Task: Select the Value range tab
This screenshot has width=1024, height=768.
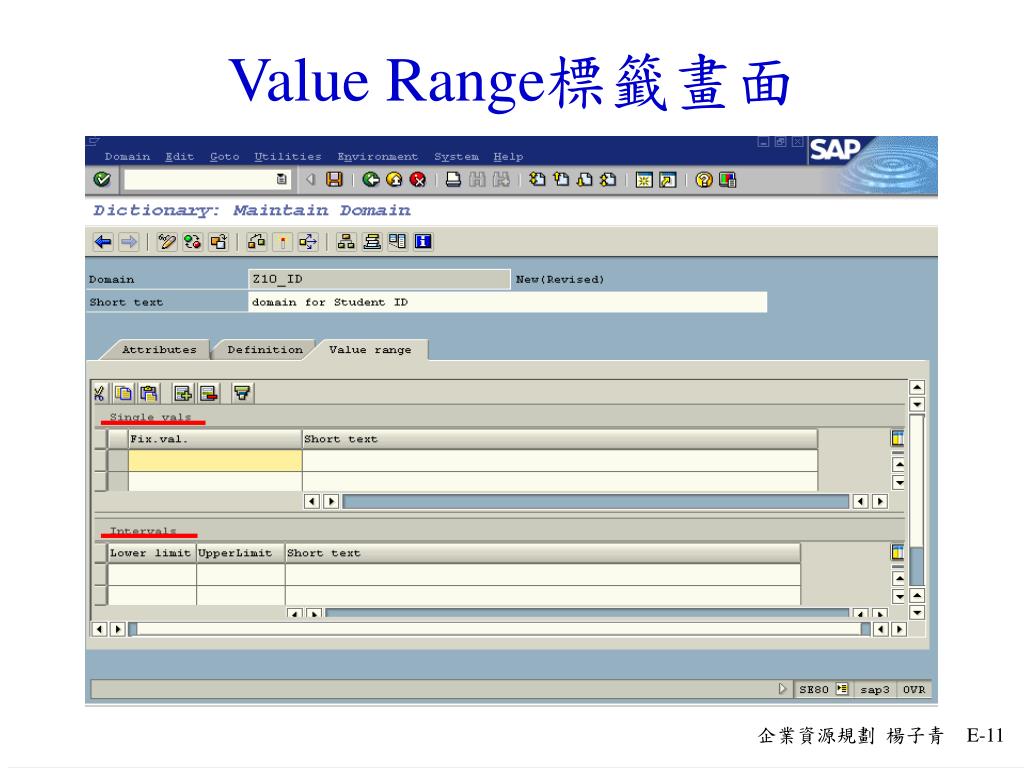Action: point(370,349)
